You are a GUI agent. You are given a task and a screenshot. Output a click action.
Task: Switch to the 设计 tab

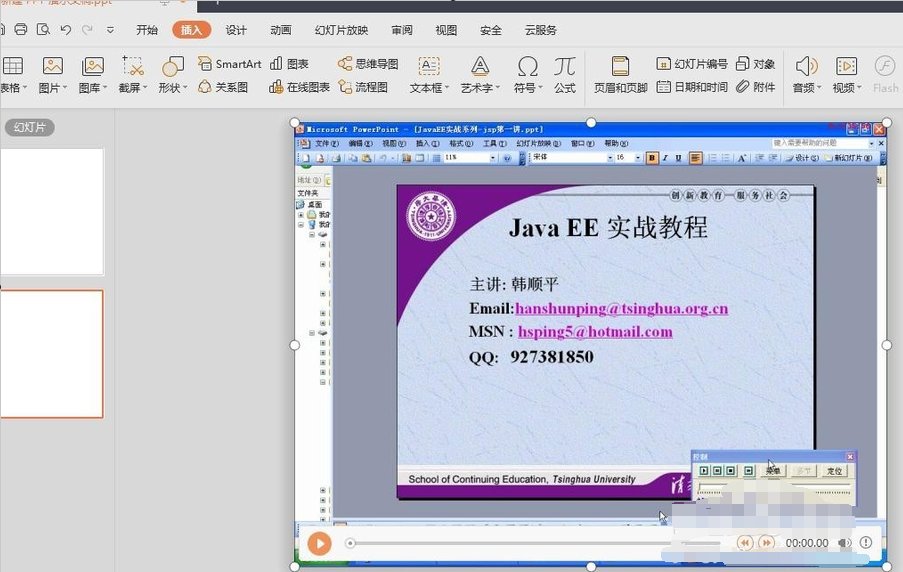tap(236, 30)
